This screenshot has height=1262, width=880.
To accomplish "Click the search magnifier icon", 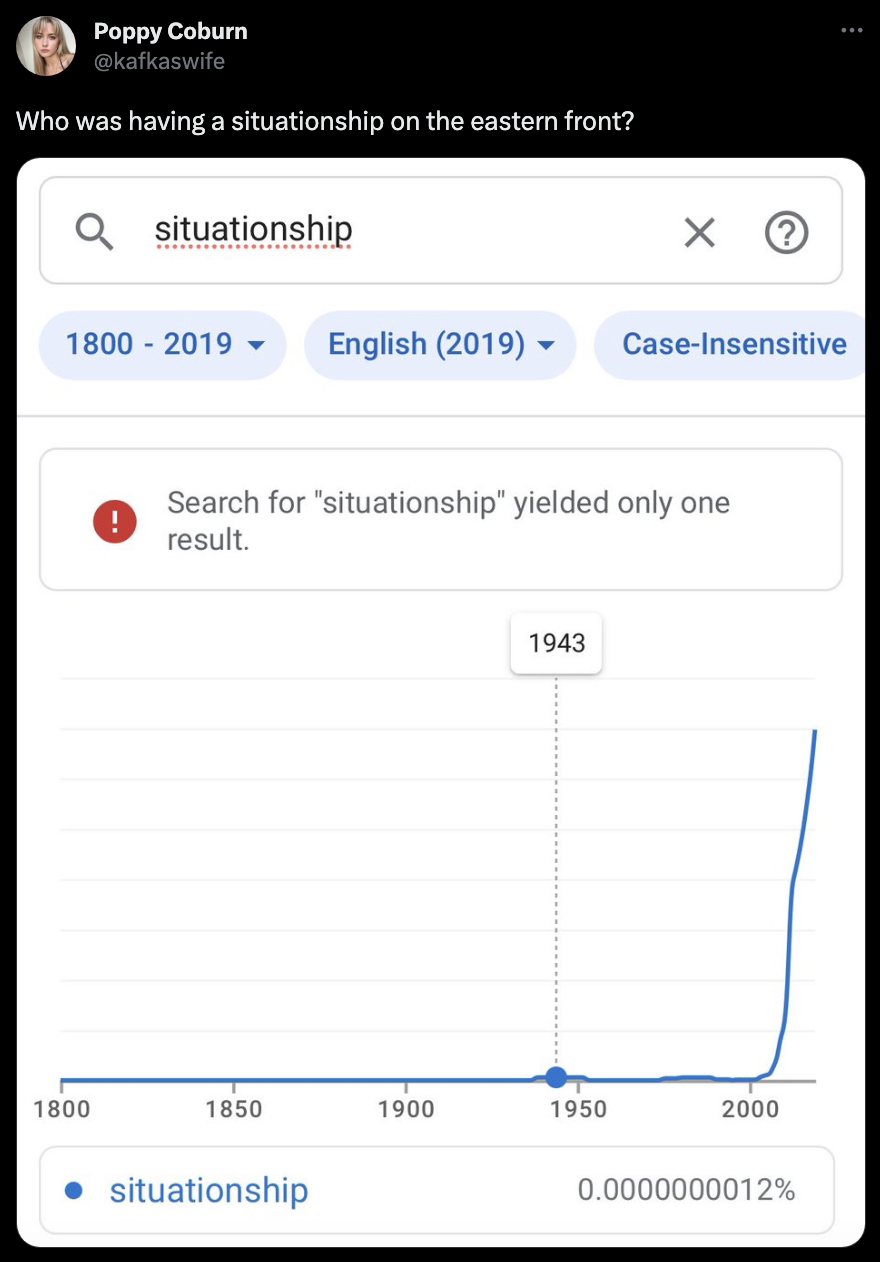I will pyautogui.click(x=94, y=232).
